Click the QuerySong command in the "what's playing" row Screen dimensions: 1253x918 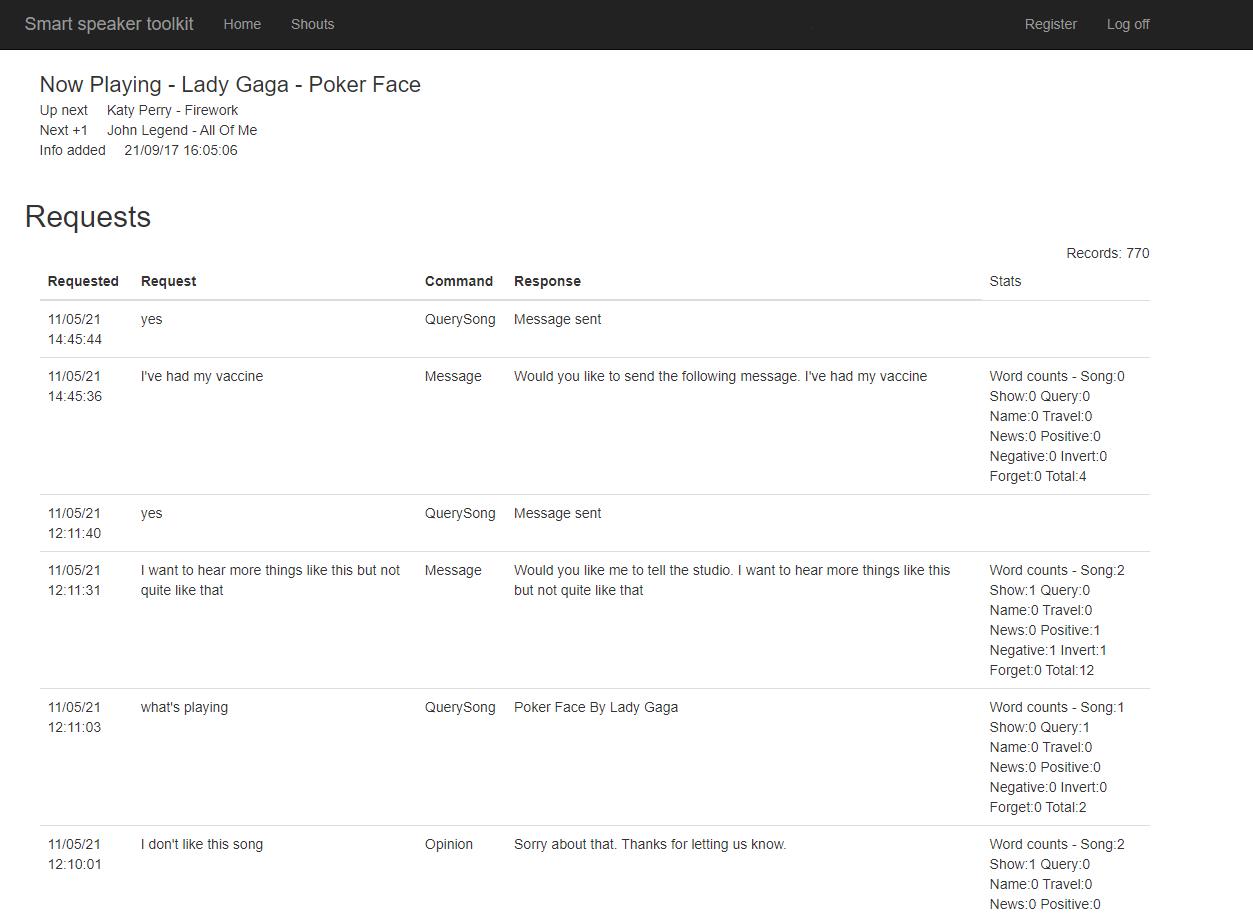[460, 707]
